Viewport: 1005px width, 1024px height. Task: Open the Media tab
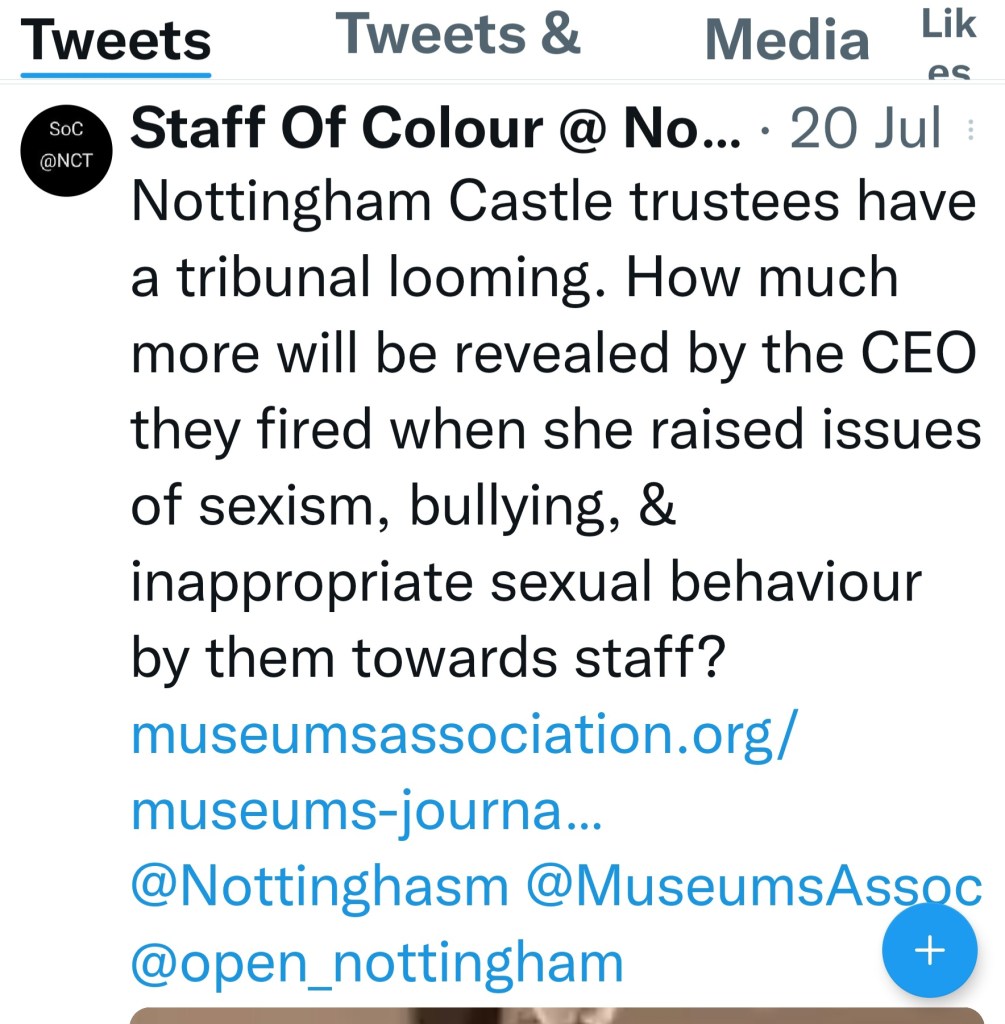point(786,40)
